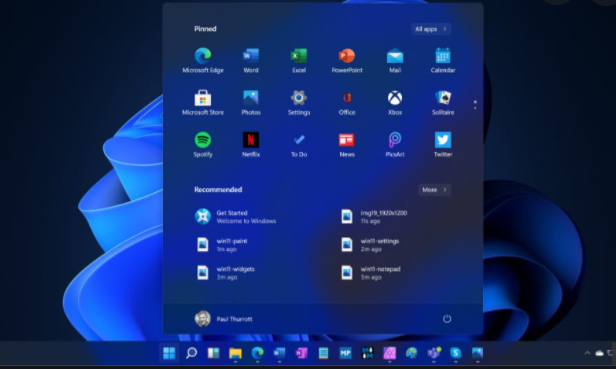616x369 pixels.
Task: Open Paint from the taskbar
Action: [411, 353]
